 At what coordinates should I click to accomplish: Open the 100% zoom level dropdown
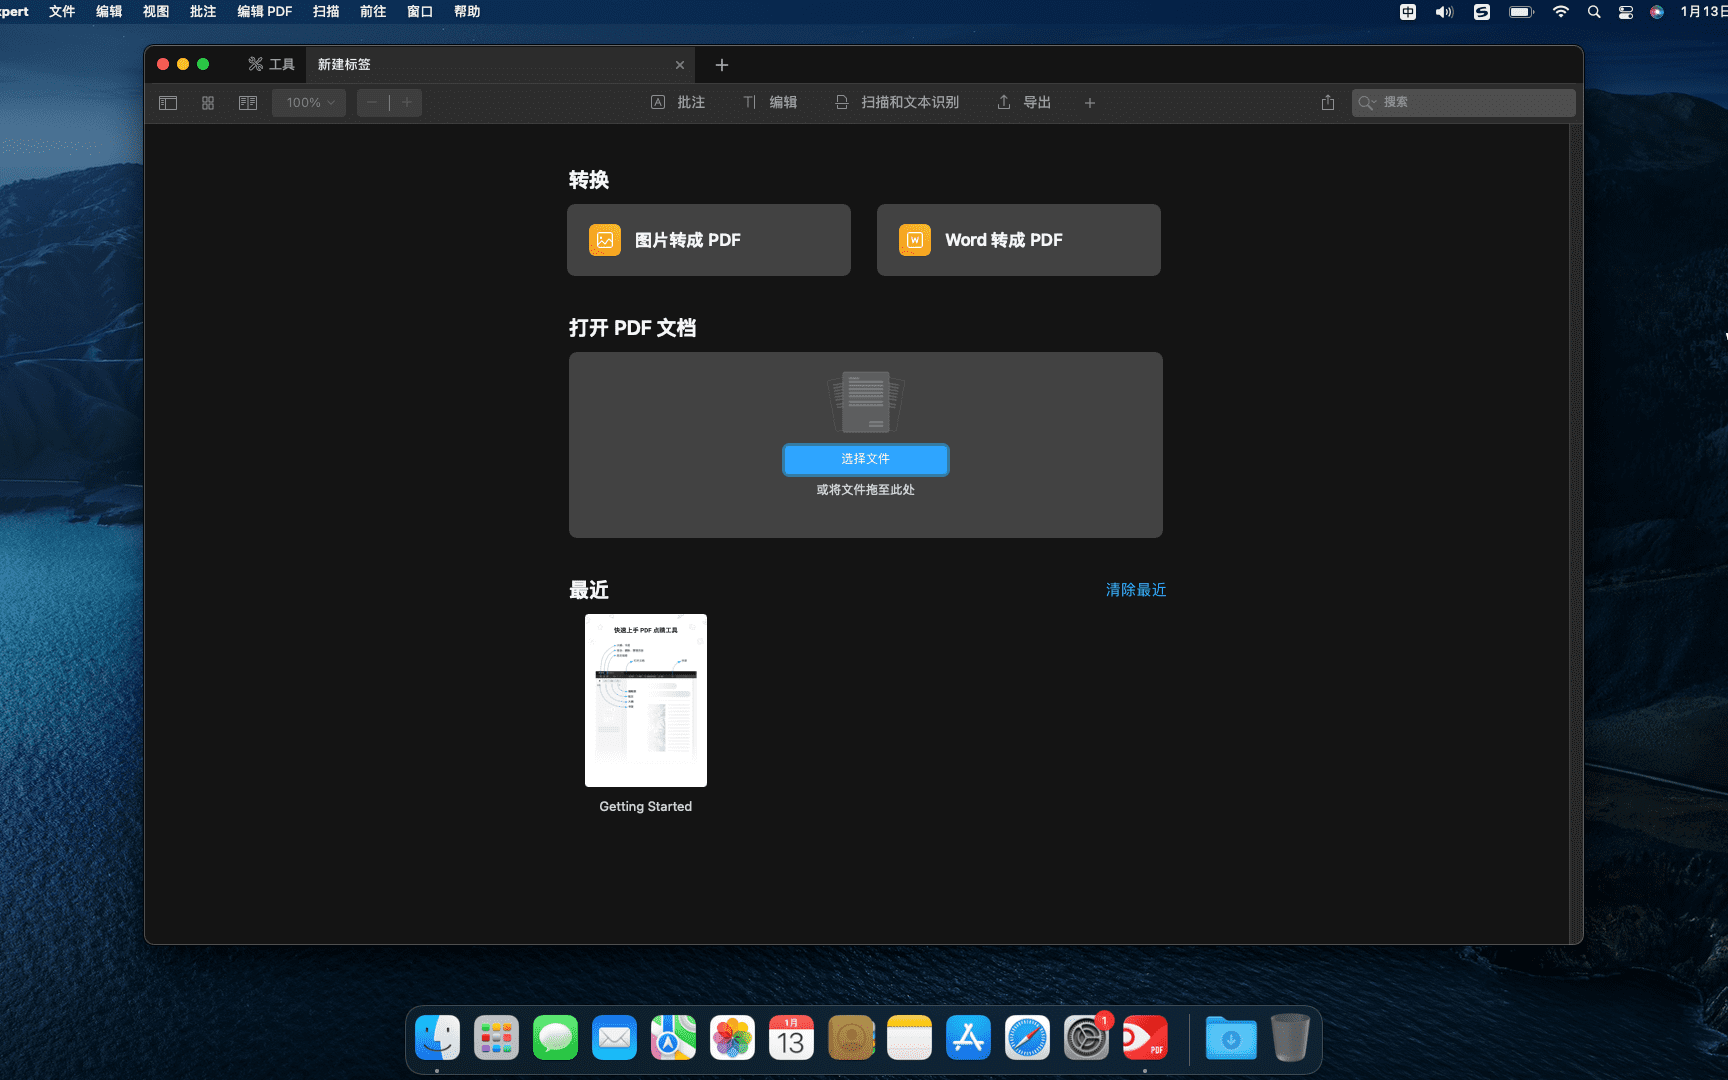pos(309,103)
